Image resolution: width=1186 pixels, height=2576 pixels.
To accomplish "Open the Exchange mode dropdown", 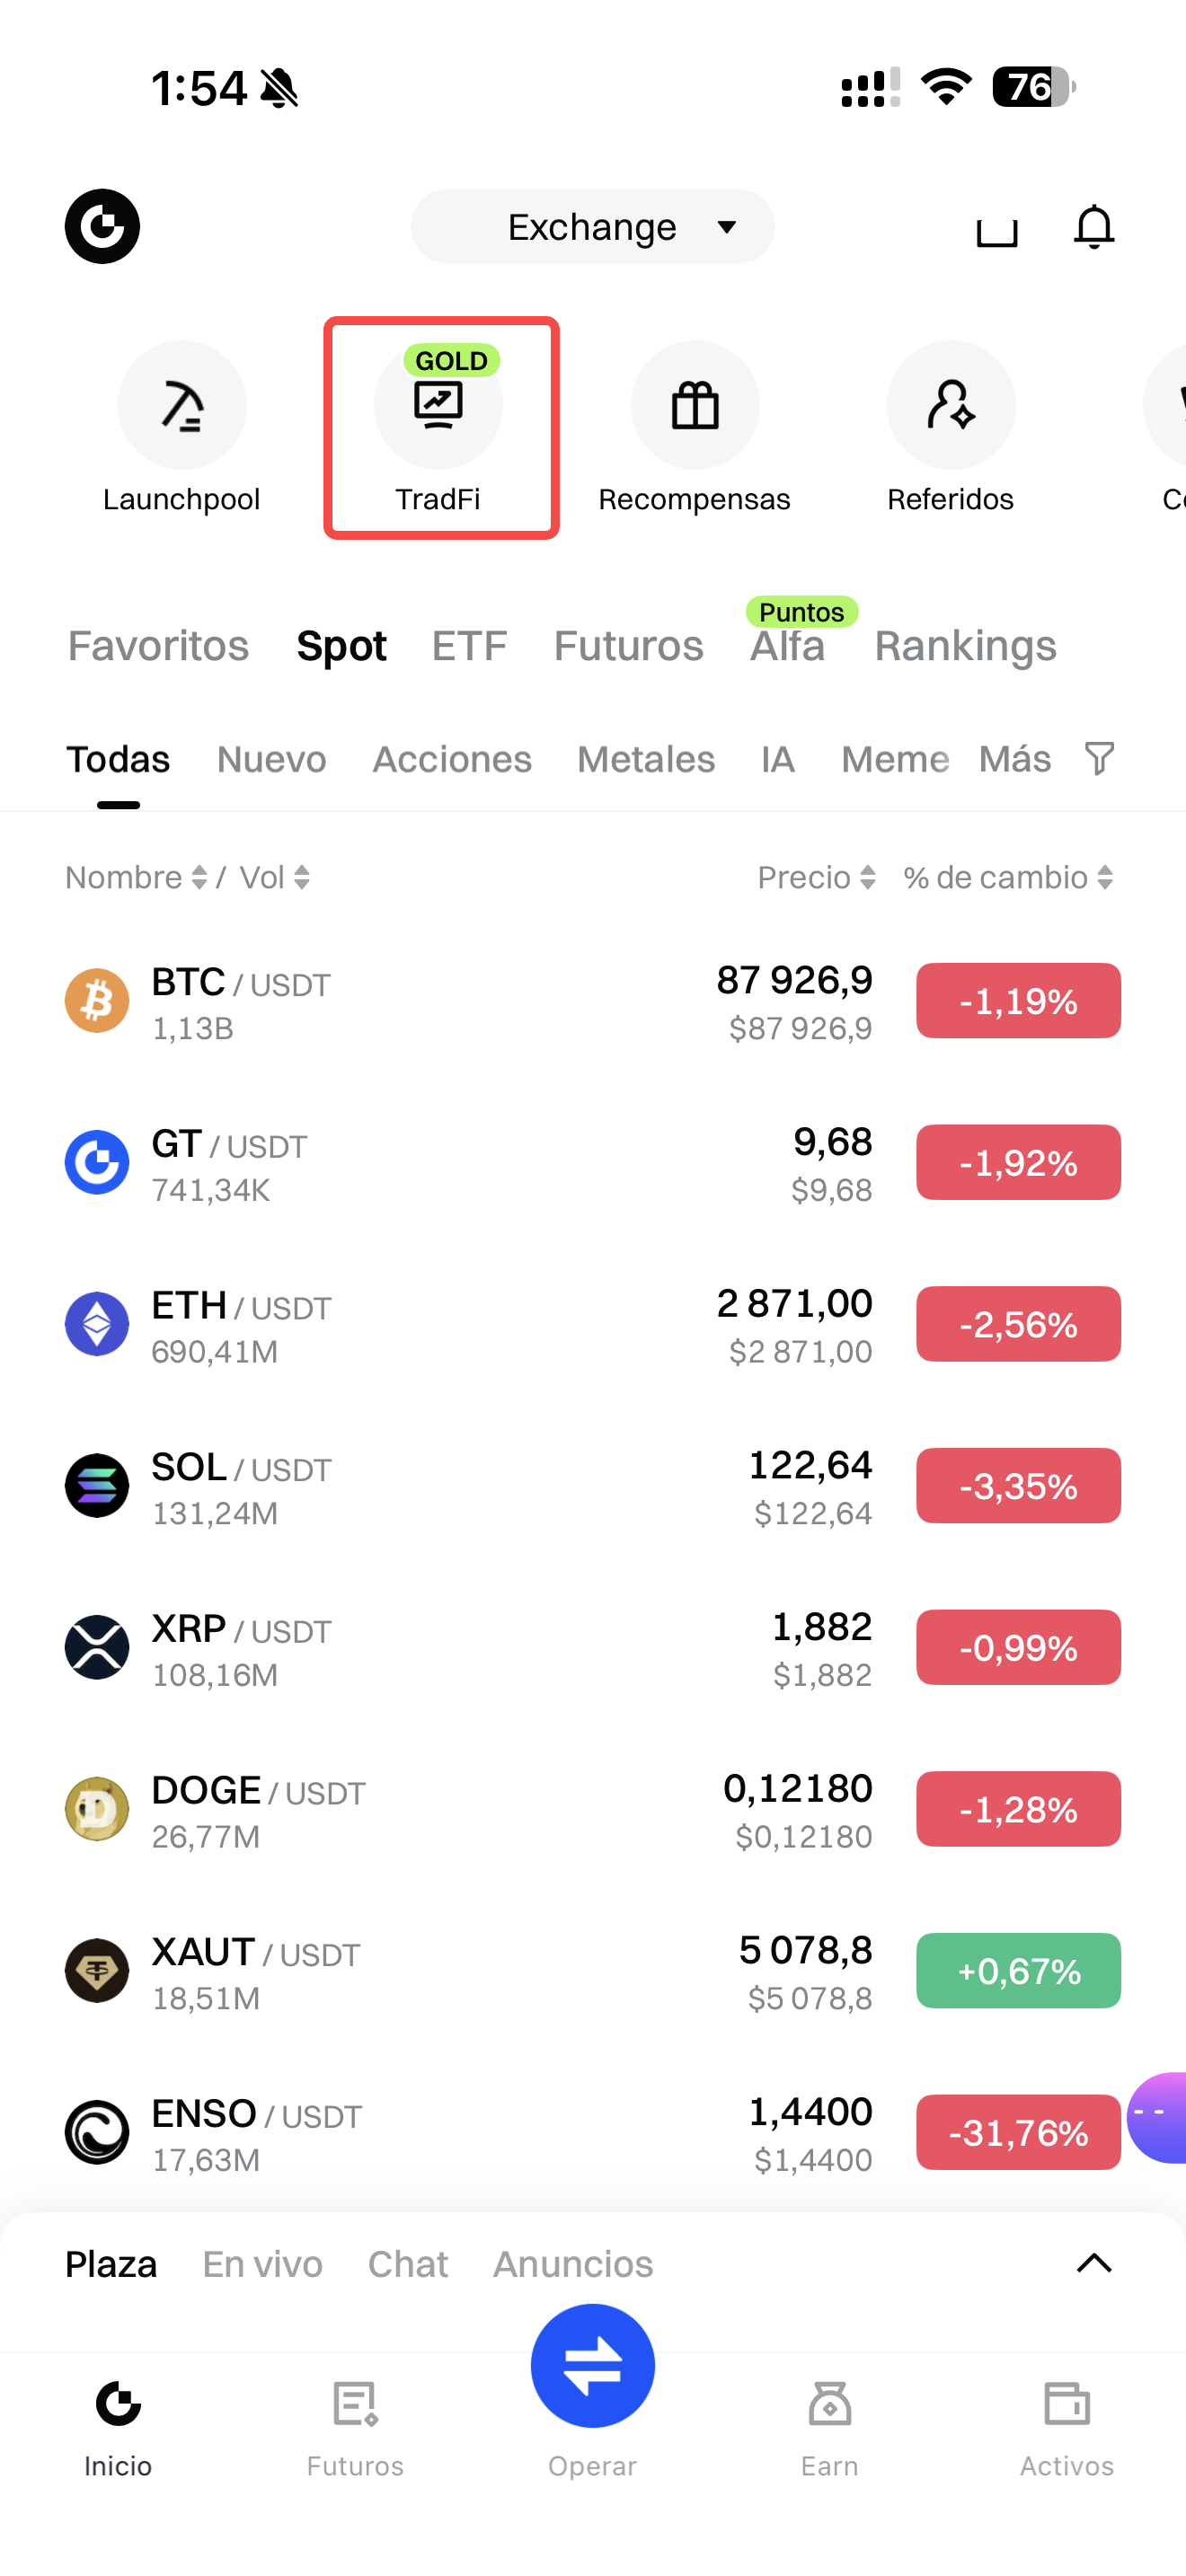I will coord(593,227).
